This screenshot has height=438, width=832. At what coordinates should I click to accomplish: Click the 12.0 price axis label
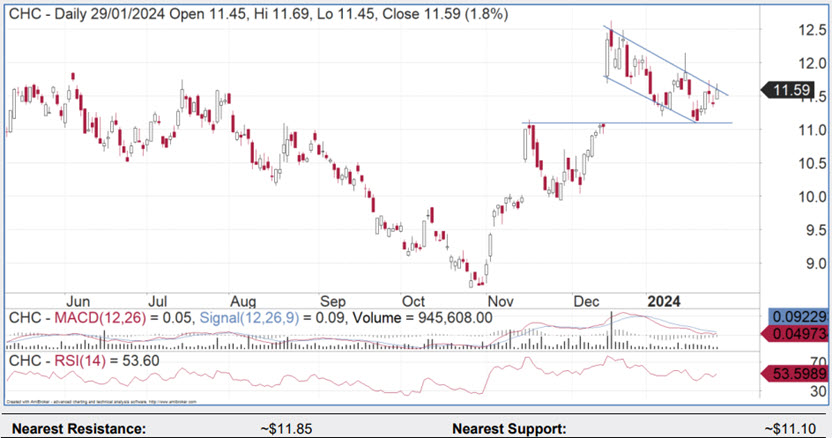pos(812,64)
